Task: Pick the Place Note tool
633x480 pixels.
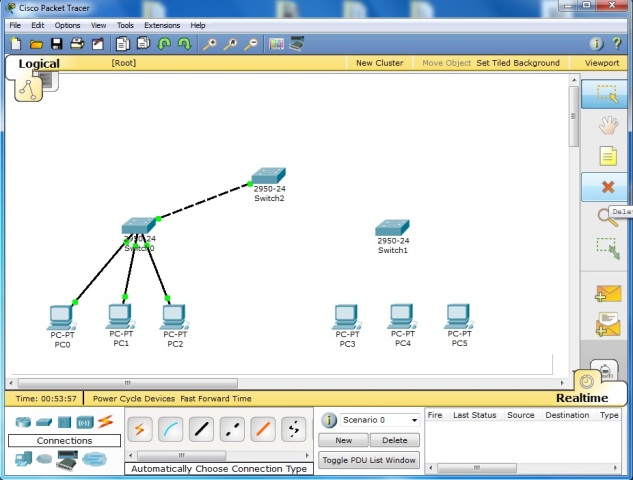Action: click(x=607, y=156)
